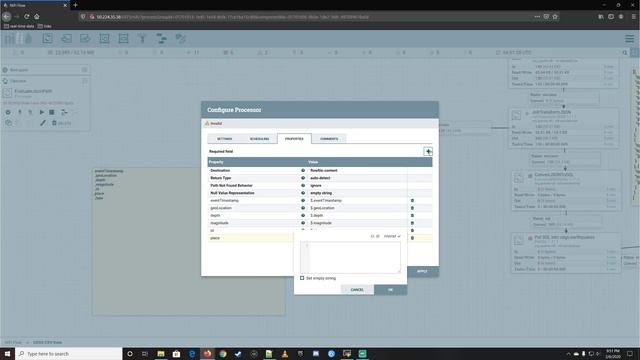This screenshot has width=640, height=360.
Task: Open the NiFi global hamburger menu
Action: 630,39
